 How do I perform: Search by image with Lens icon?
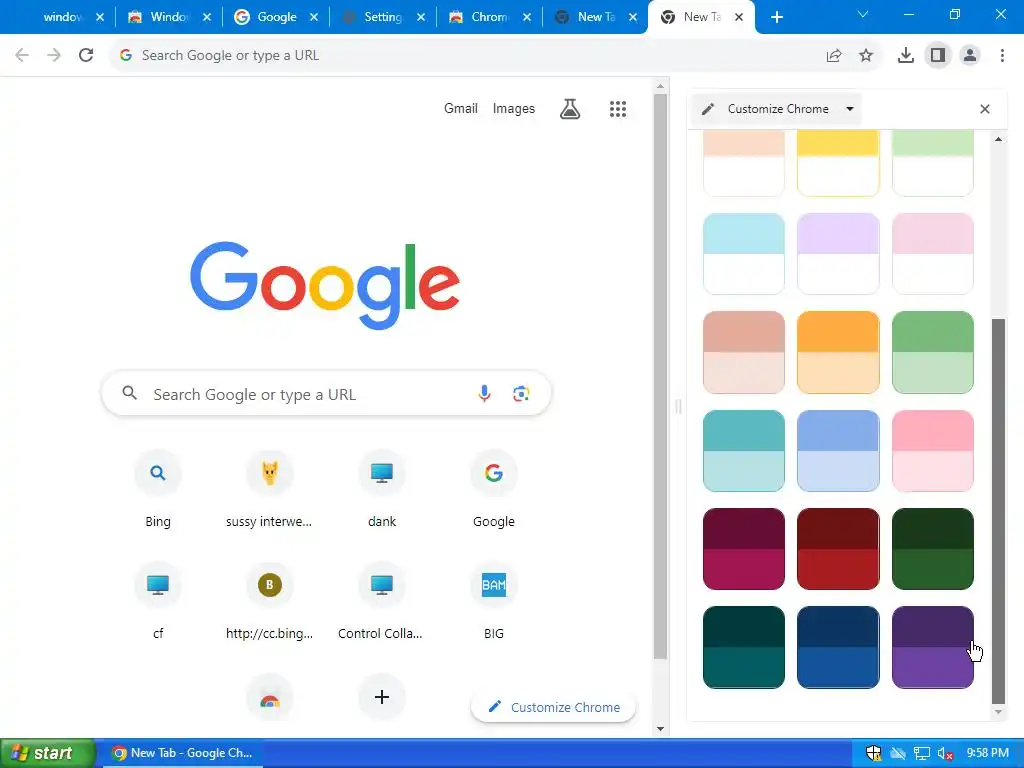(521, 394)
